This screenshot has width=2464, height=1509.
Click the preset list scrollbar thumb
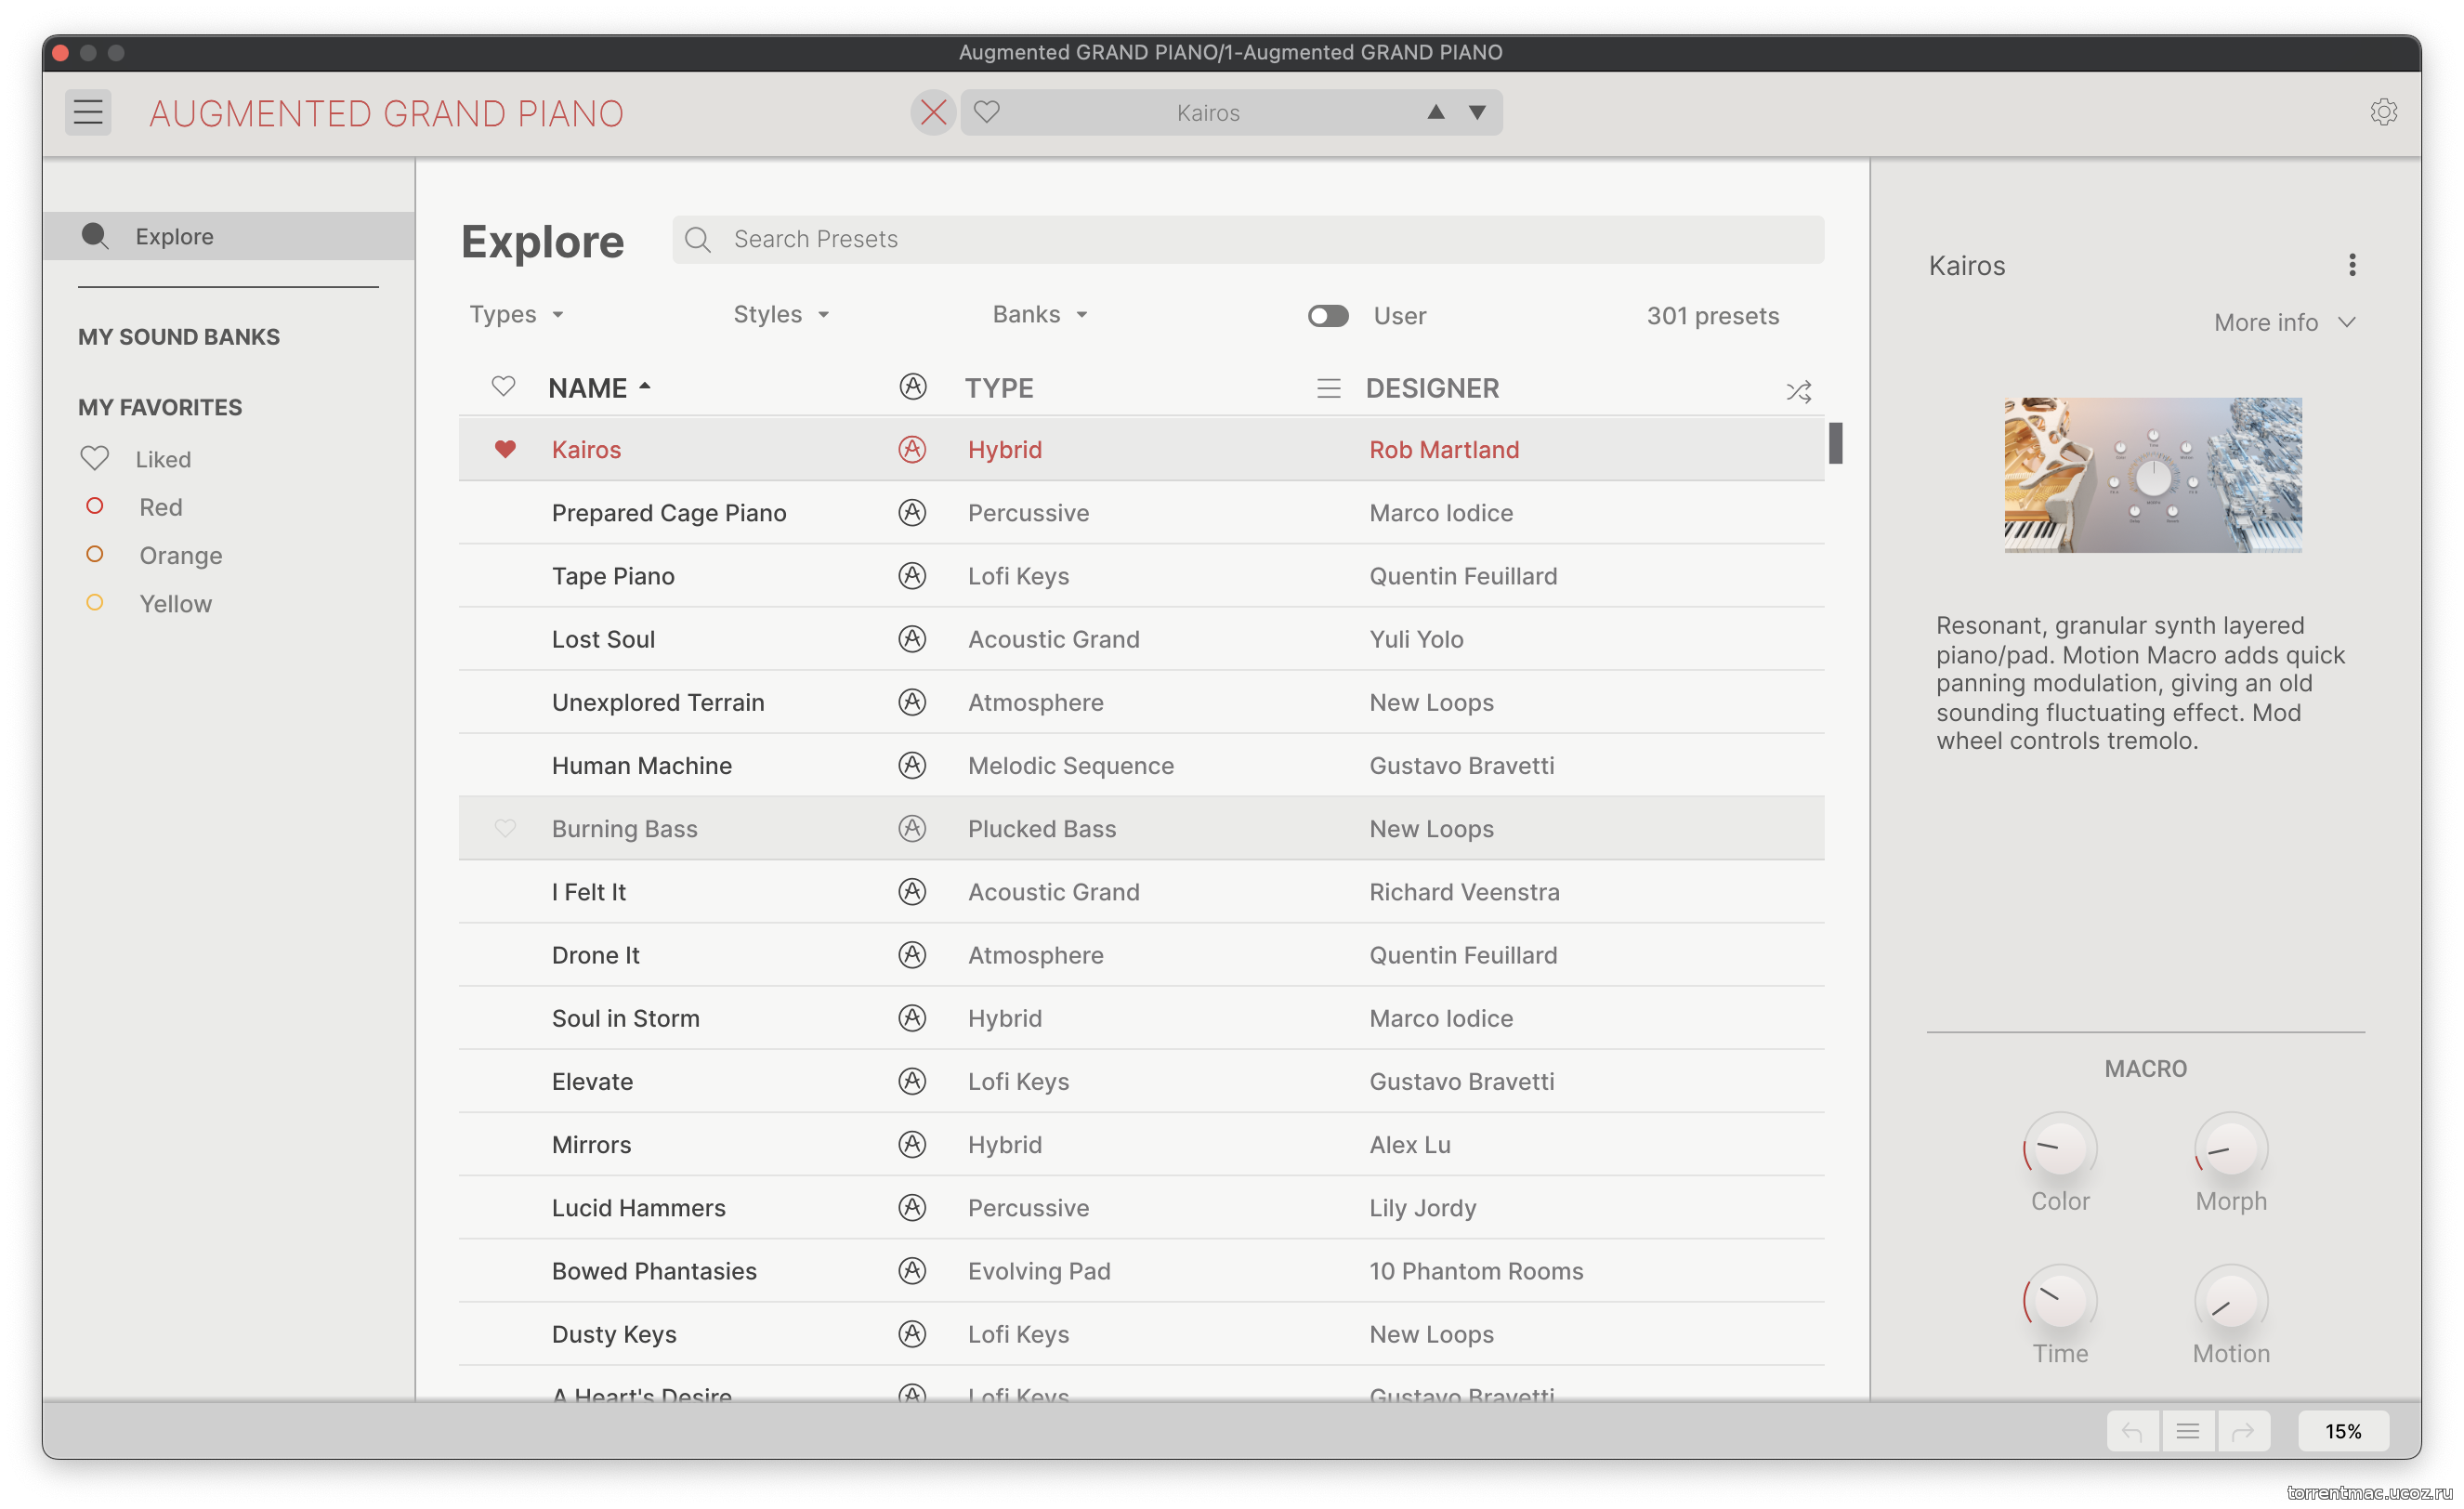1835,443
